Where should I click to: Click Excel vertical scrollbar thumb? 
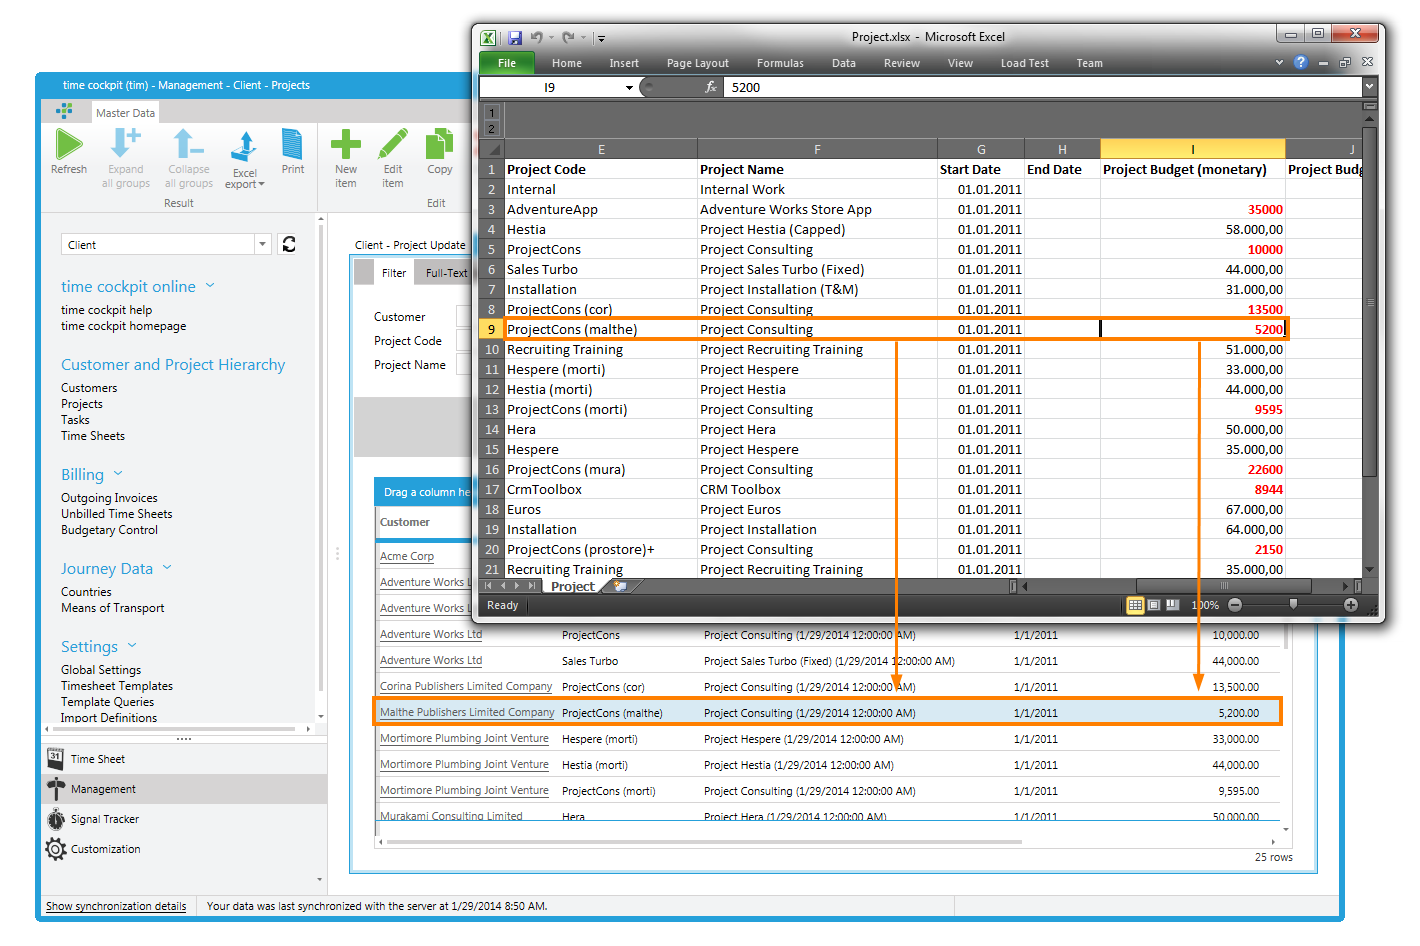point(1370,302)
